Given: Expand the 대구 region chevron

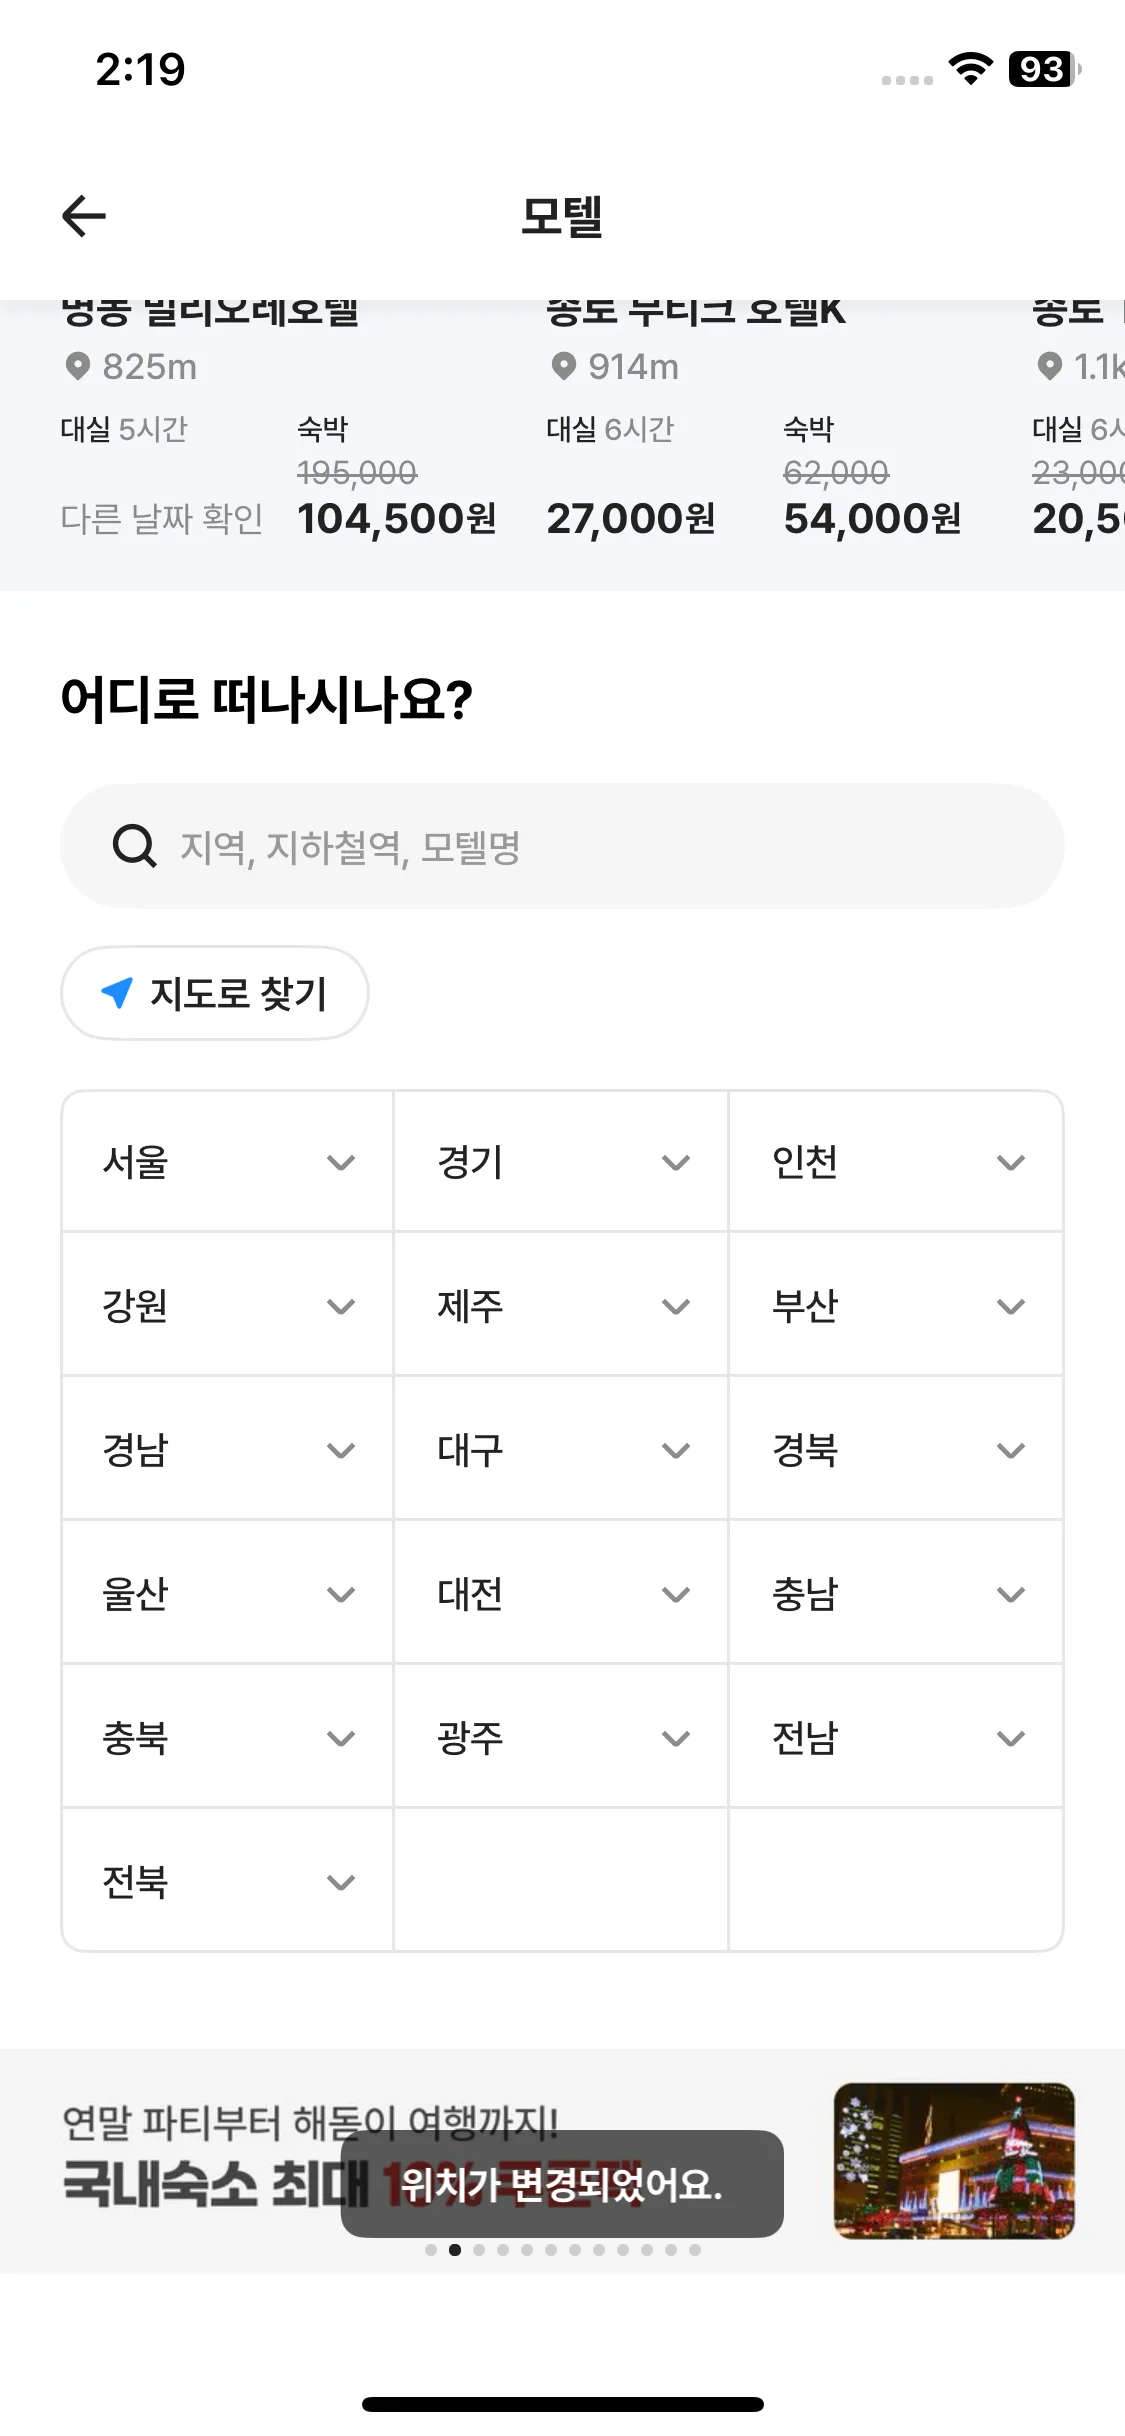Looking at the screenshot, I should 676,1450.
